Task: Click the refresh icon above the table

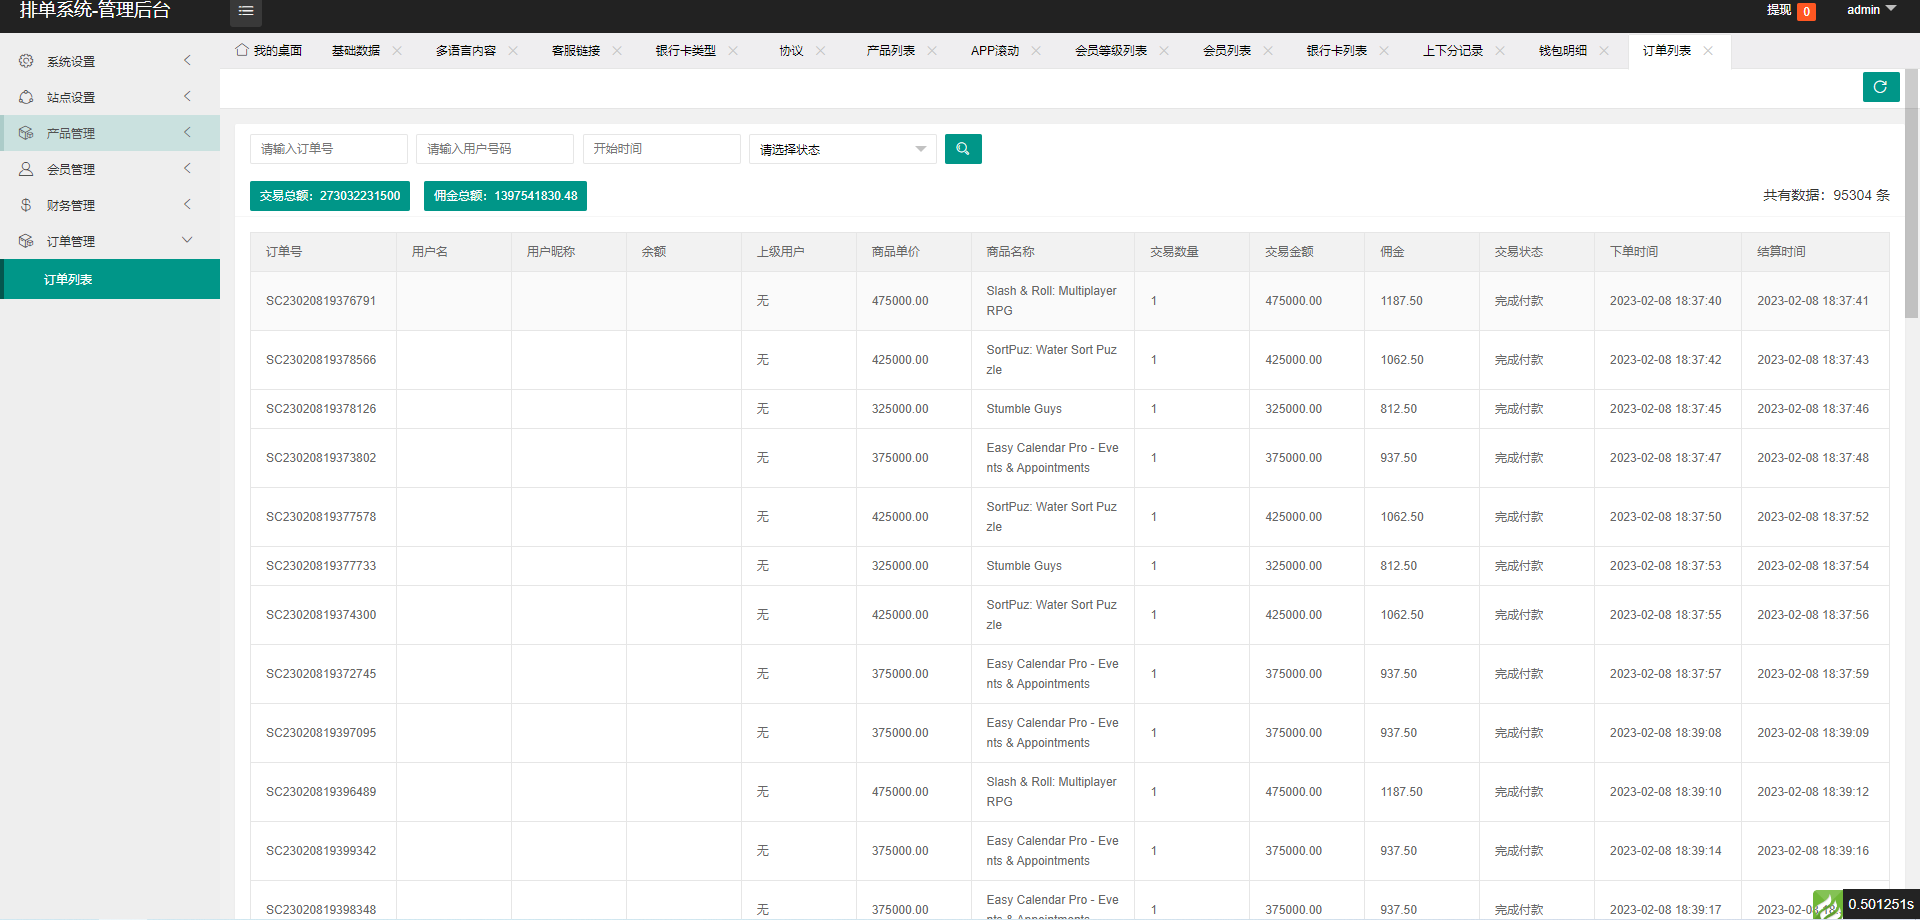Action: click(1881, 87)
